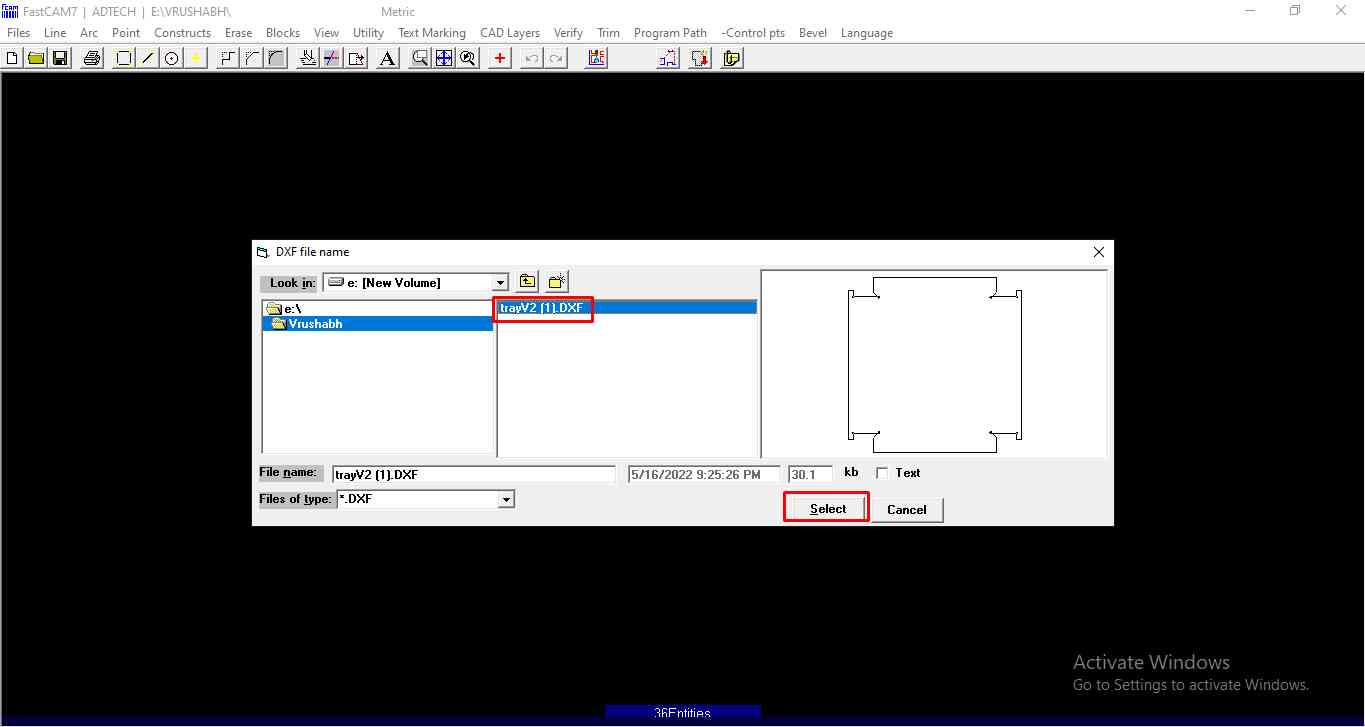Screen dimensions: 1365x727
Task: Go up one folder level in dialog
Action: (528, 282)
